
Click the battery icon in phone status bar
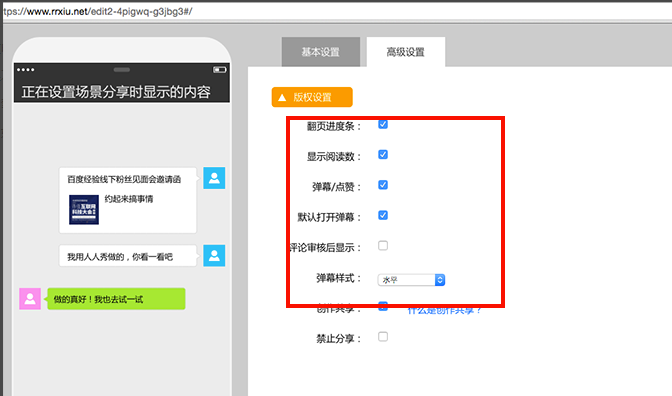(x=219, y=69)
